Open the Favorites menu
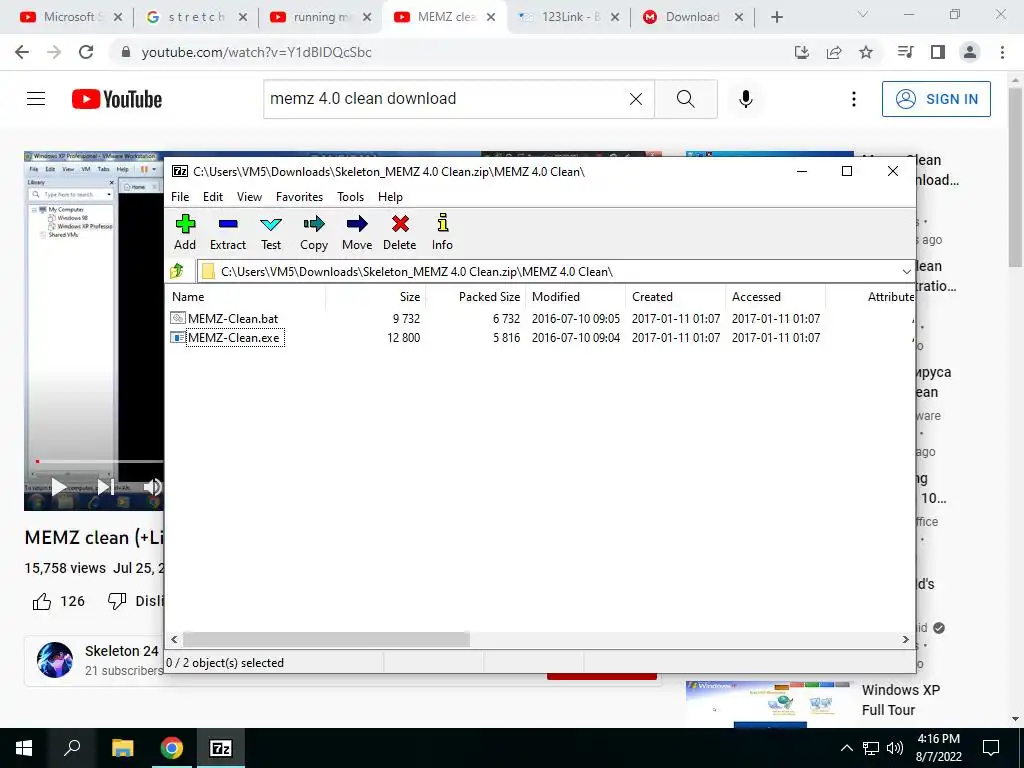 (x=299, y=197)
